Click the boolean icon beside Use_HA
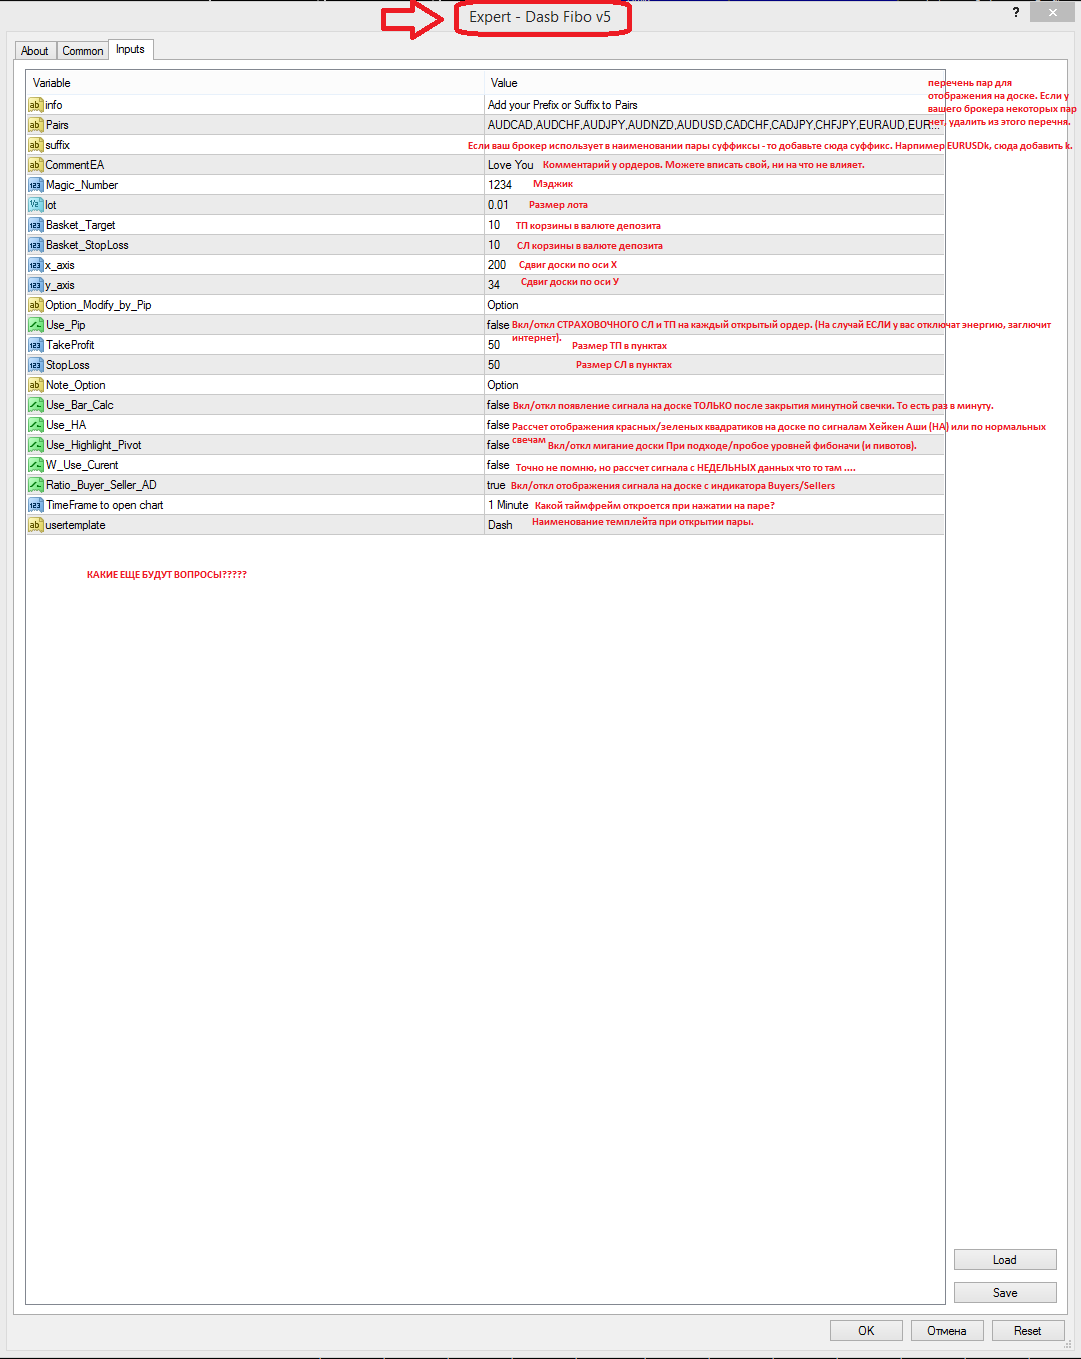The width and height of the screenshot is (1081, 1359). [35, 425]
